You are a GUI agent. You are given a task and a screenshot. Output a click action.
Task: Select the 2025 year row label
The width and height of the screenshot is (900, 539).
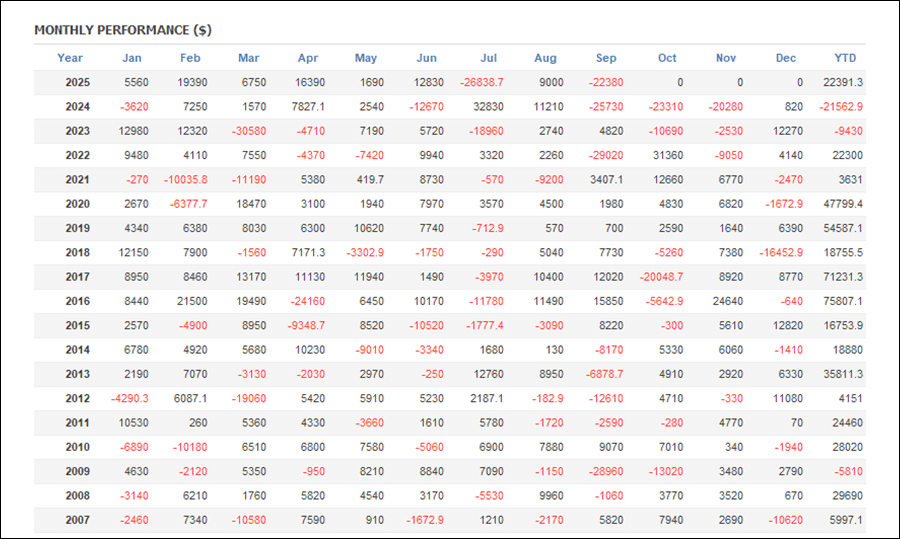point(77,82)
